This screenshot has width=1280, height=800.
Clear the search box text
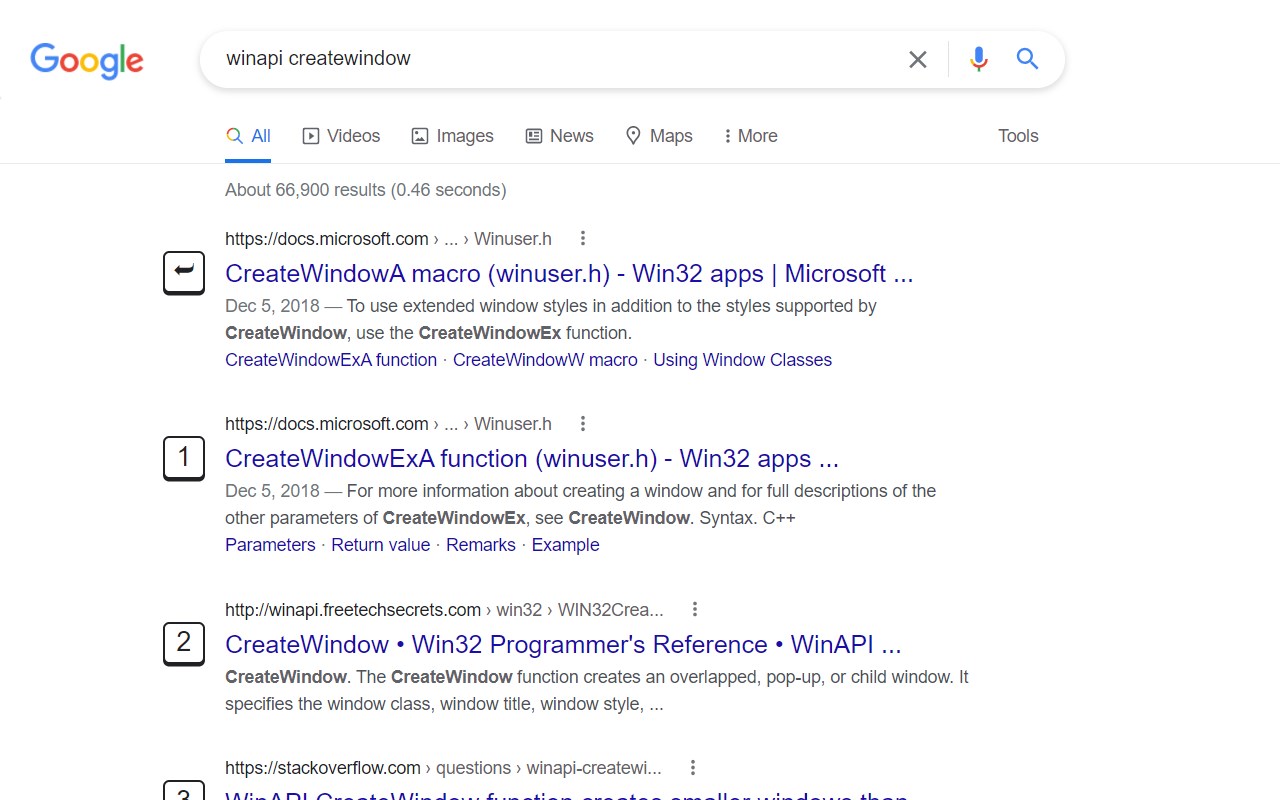(x=917, y=59)
